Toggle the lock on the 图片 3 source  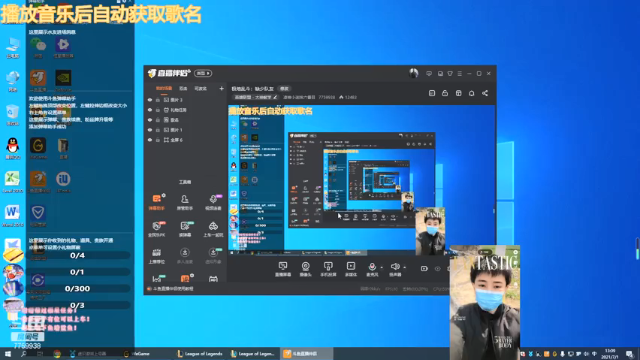point(158,100)
